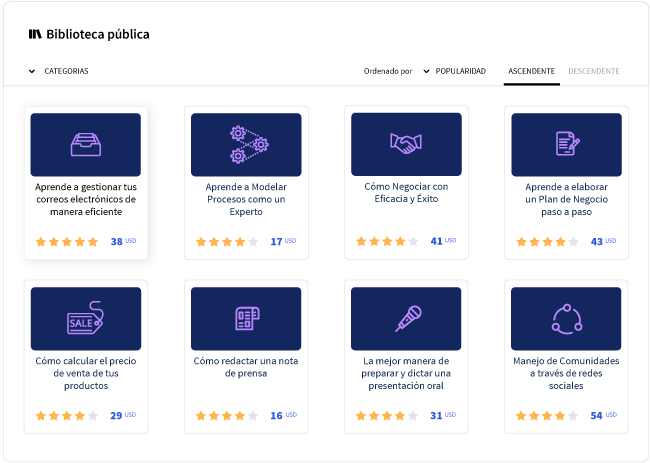Click the Ordenado por label
This screenshot has width=650, height=463.
388,71
